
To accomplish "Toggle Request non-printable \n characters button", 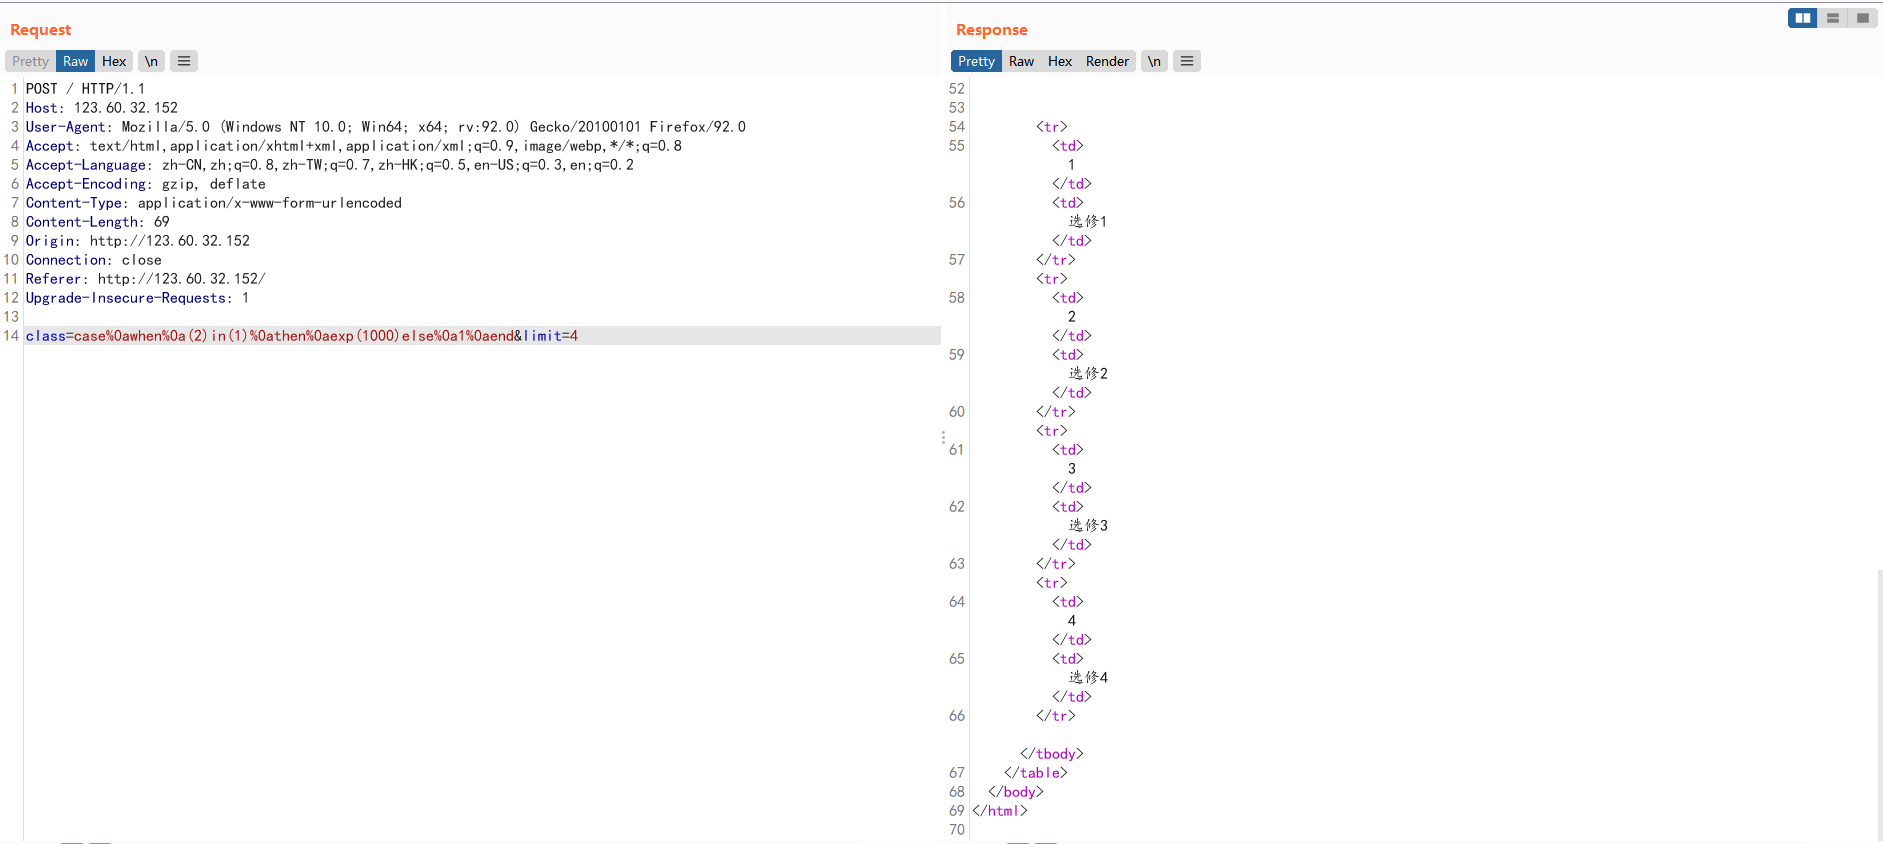I will [151, 61].
